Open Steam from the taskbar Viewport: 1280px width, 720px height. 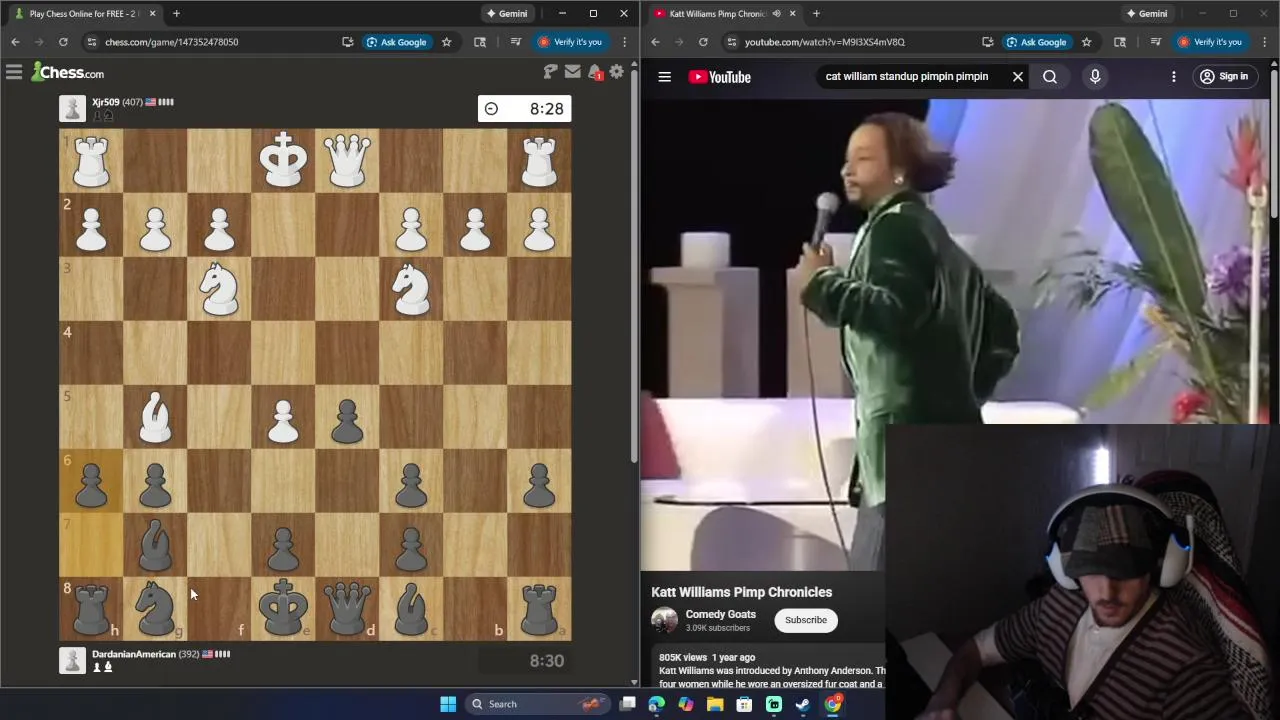point(803,704)
